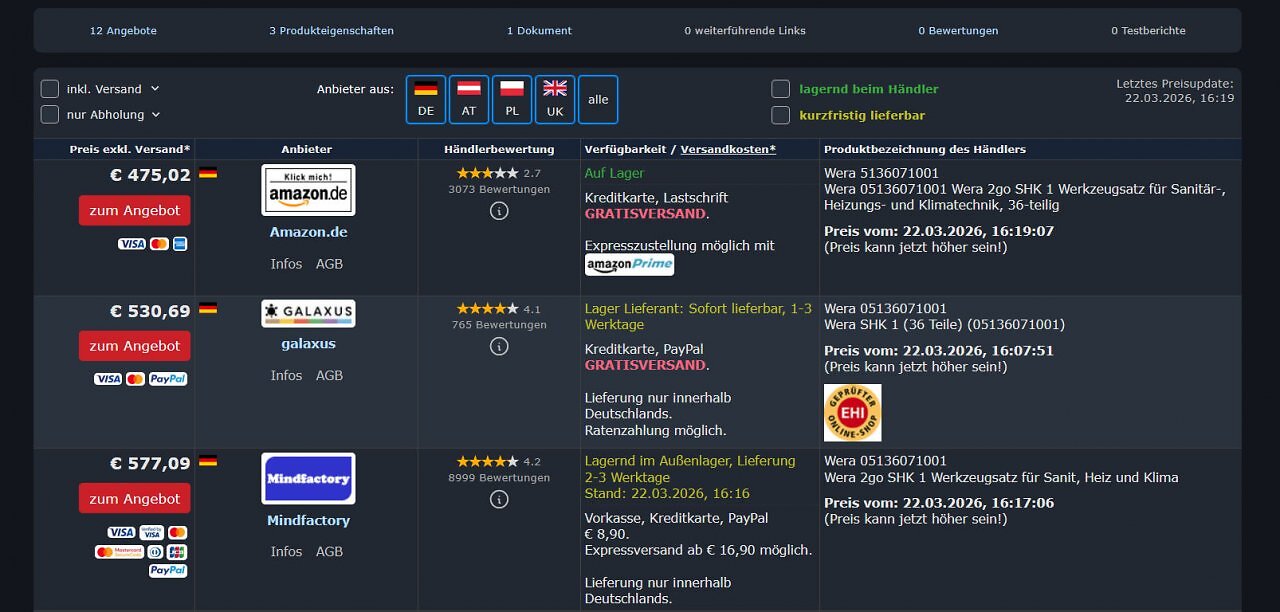Click the € 530,69 price
The image size is (1280, 612).
coord(150,311)
